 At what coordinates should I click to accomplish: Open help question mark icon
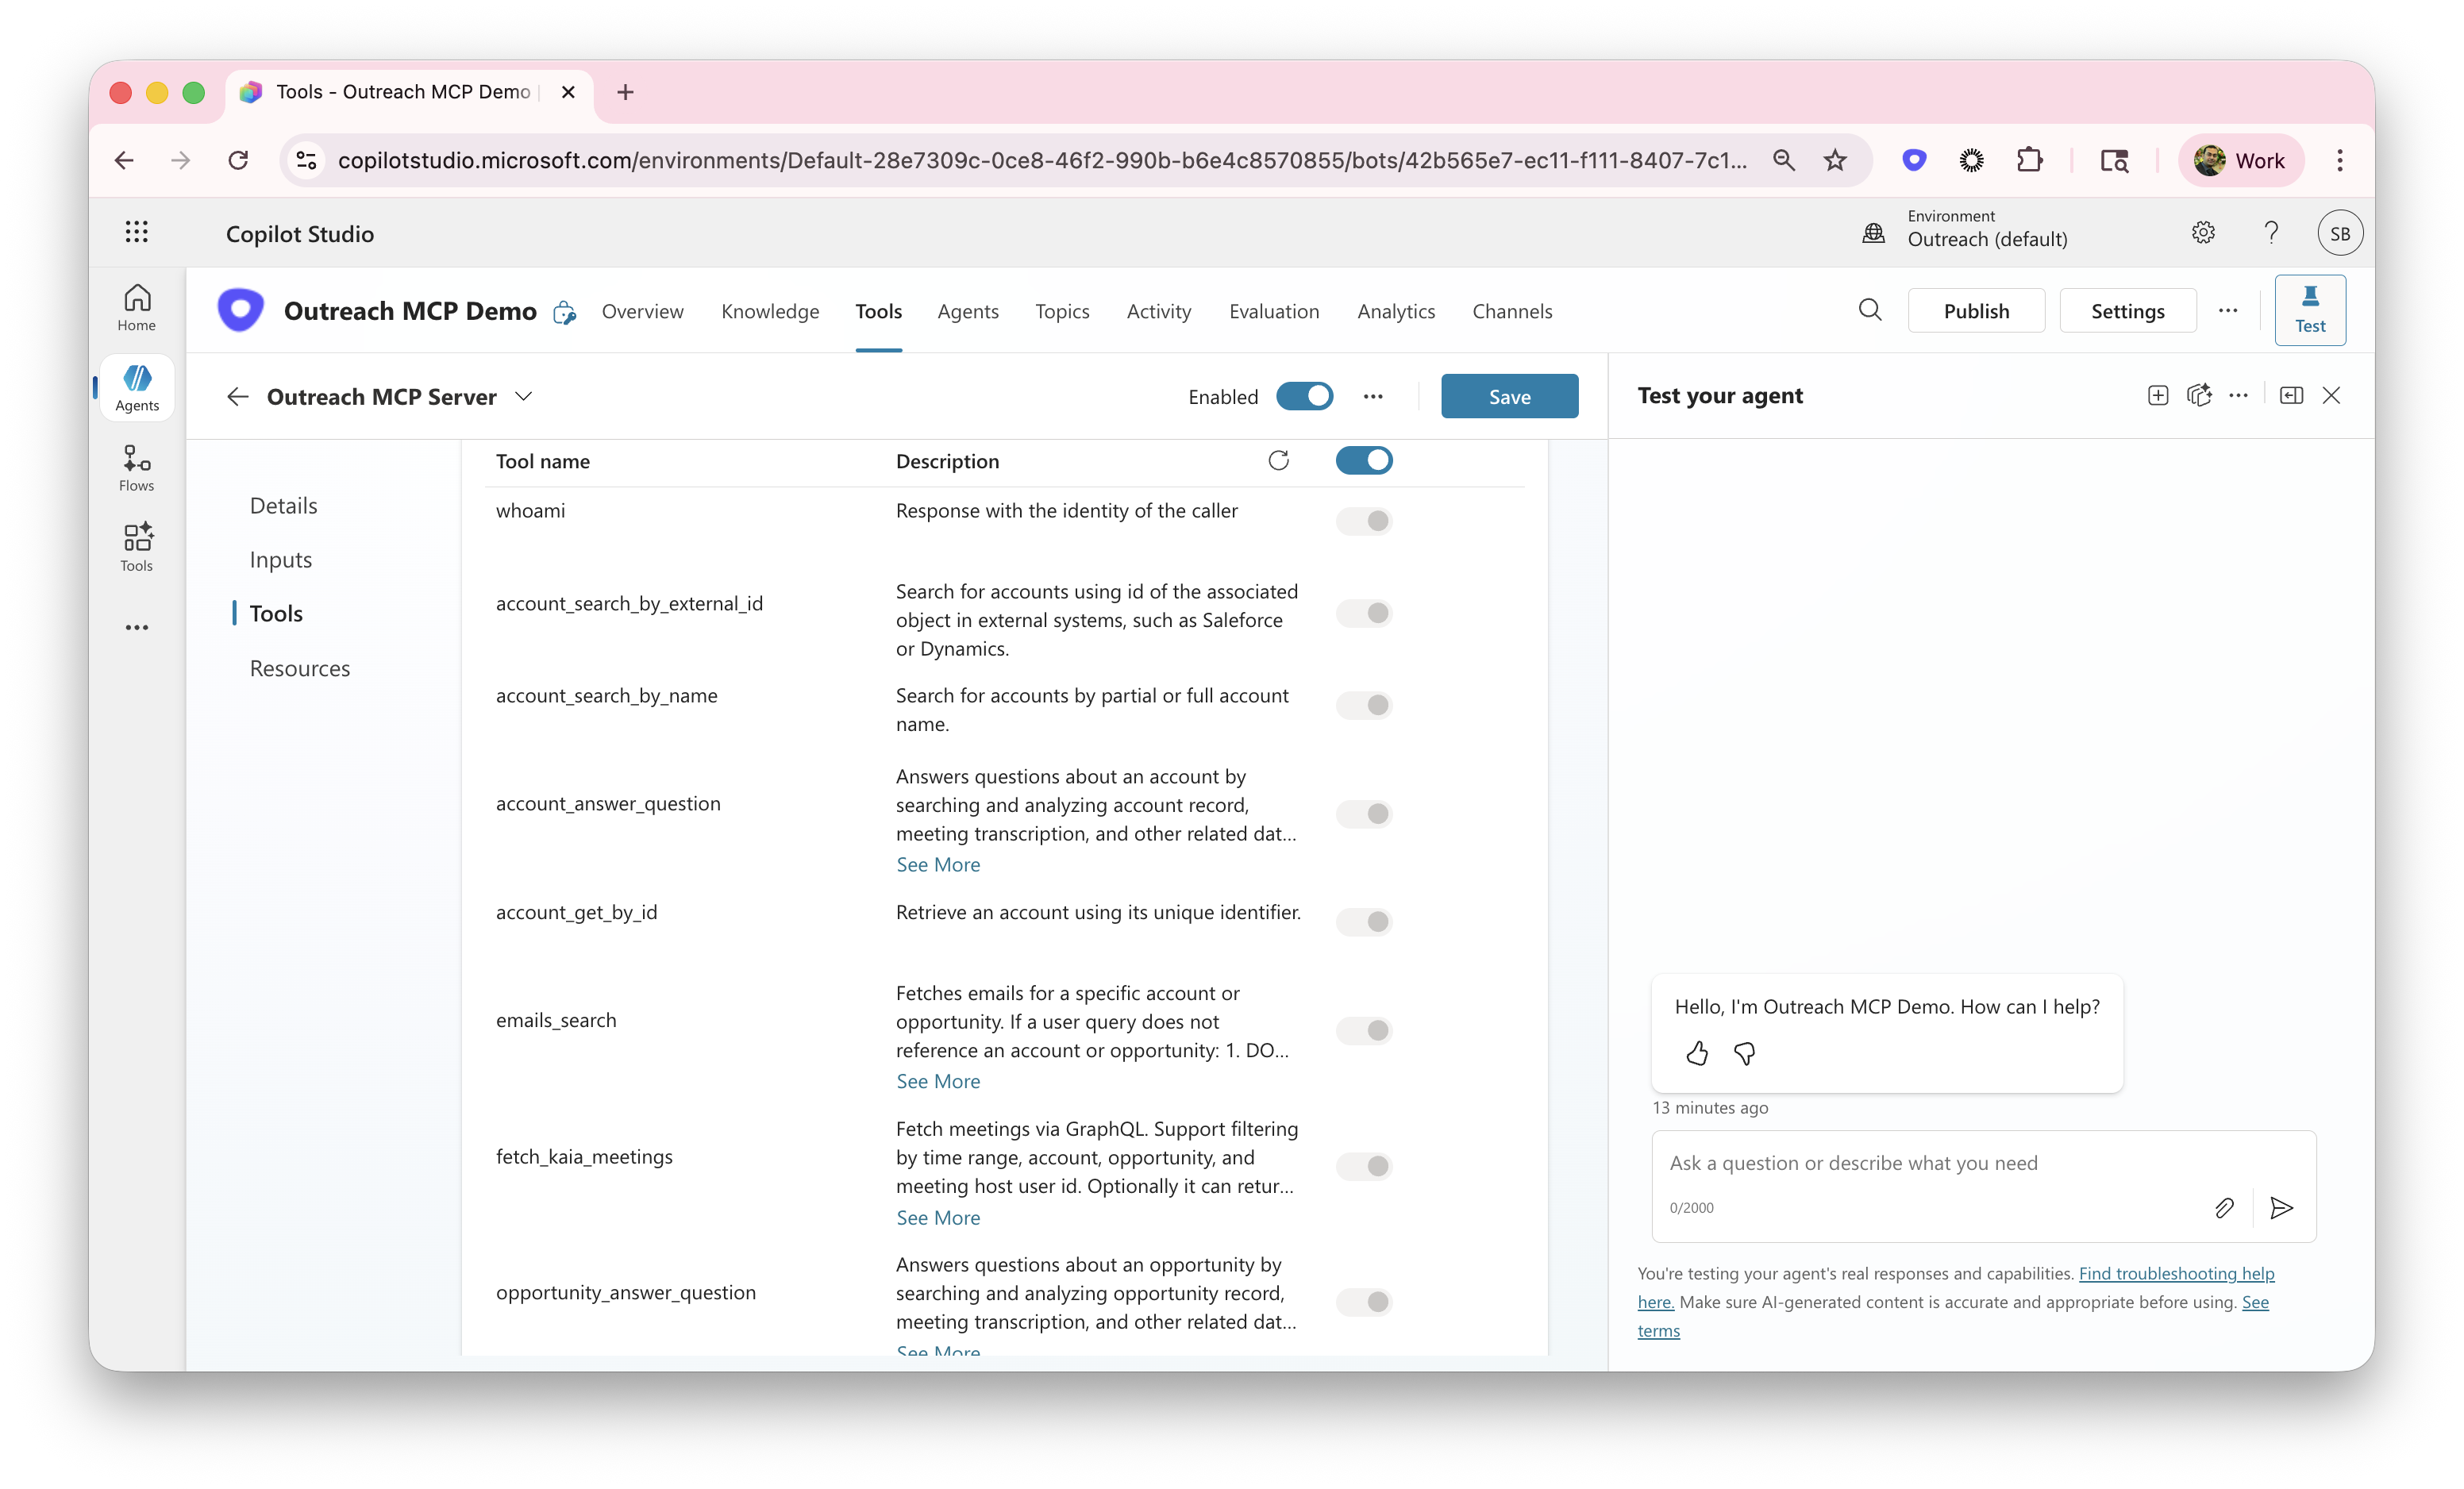2271,233
